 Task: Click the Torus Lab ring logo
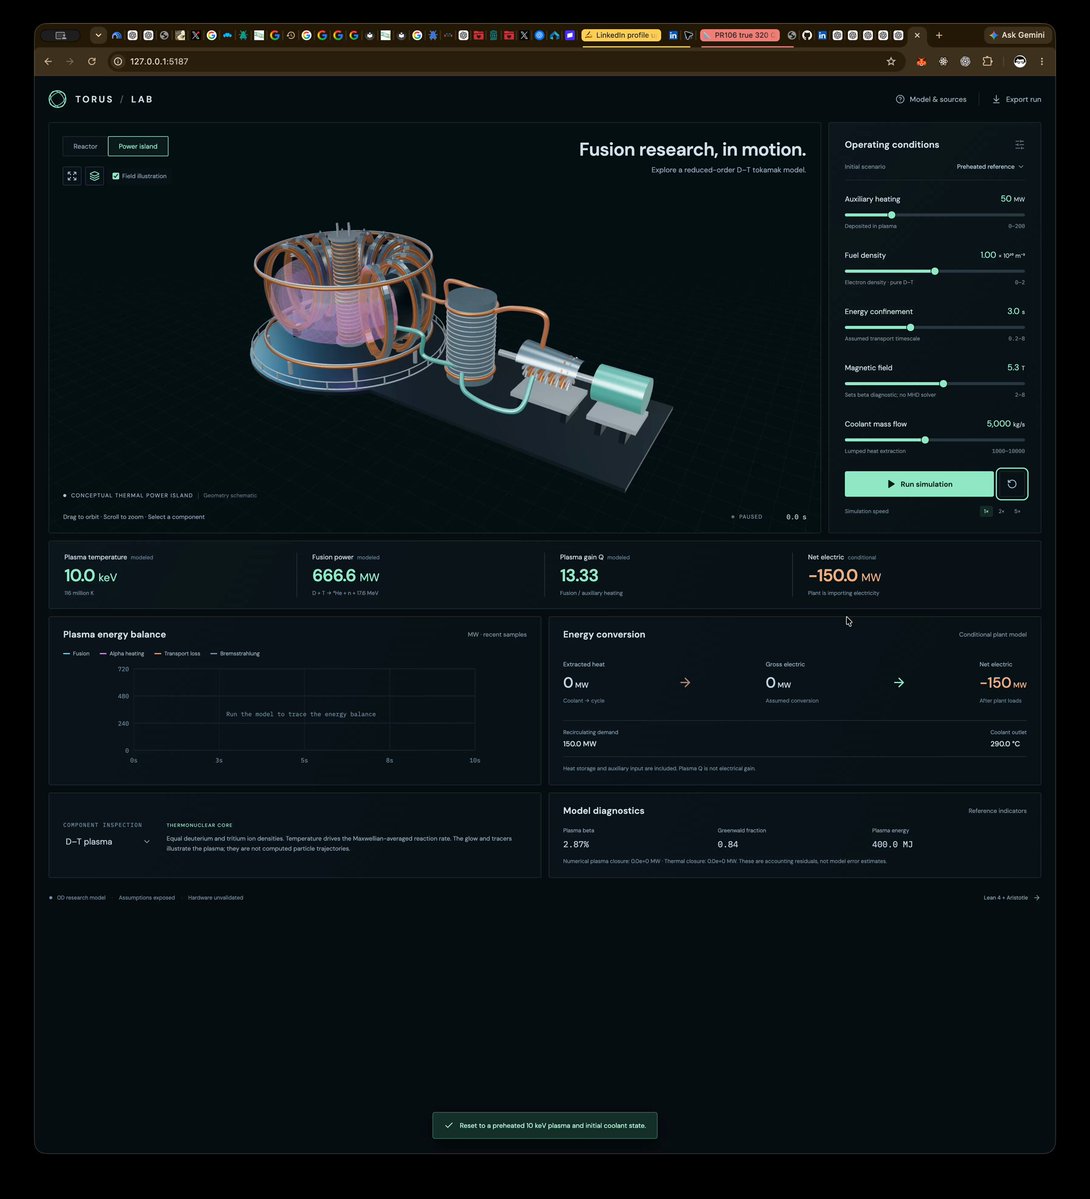pyautogui.click(x=57, y=99)
